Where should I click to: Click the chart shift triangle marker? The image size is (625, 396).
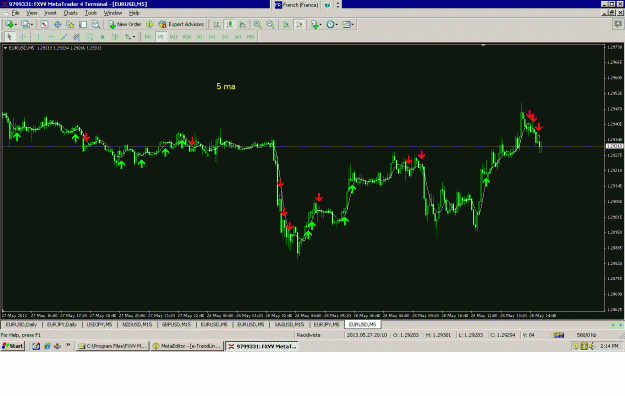[483, 45]
